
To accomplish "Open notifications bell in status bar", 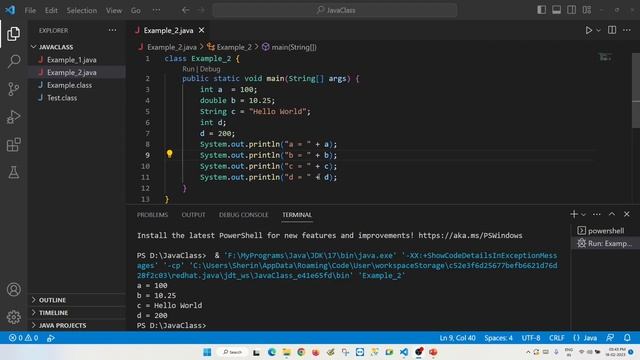I will point(627,338).
